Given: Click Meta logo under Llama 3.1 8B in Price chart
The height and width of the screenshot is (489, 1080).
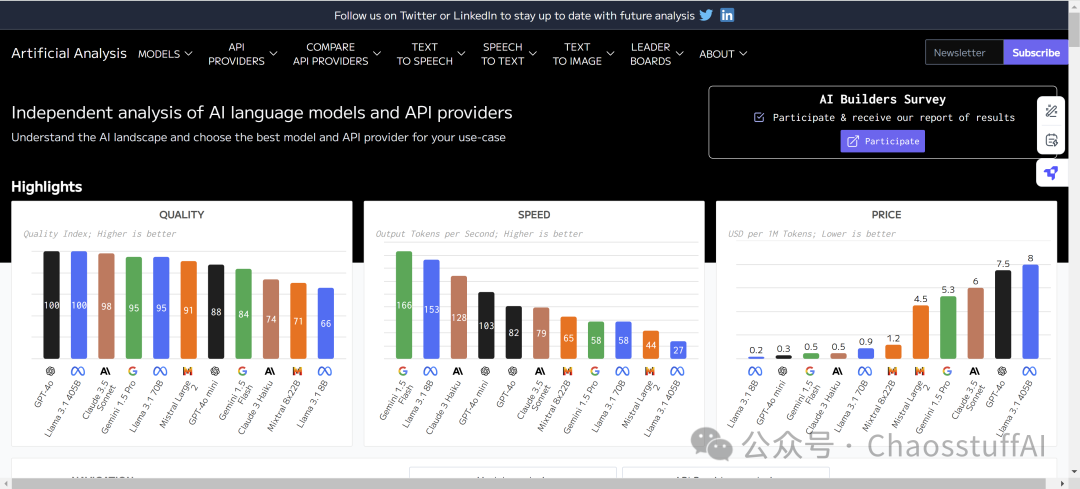Looking at the screenshot, I should click(756, 370).
